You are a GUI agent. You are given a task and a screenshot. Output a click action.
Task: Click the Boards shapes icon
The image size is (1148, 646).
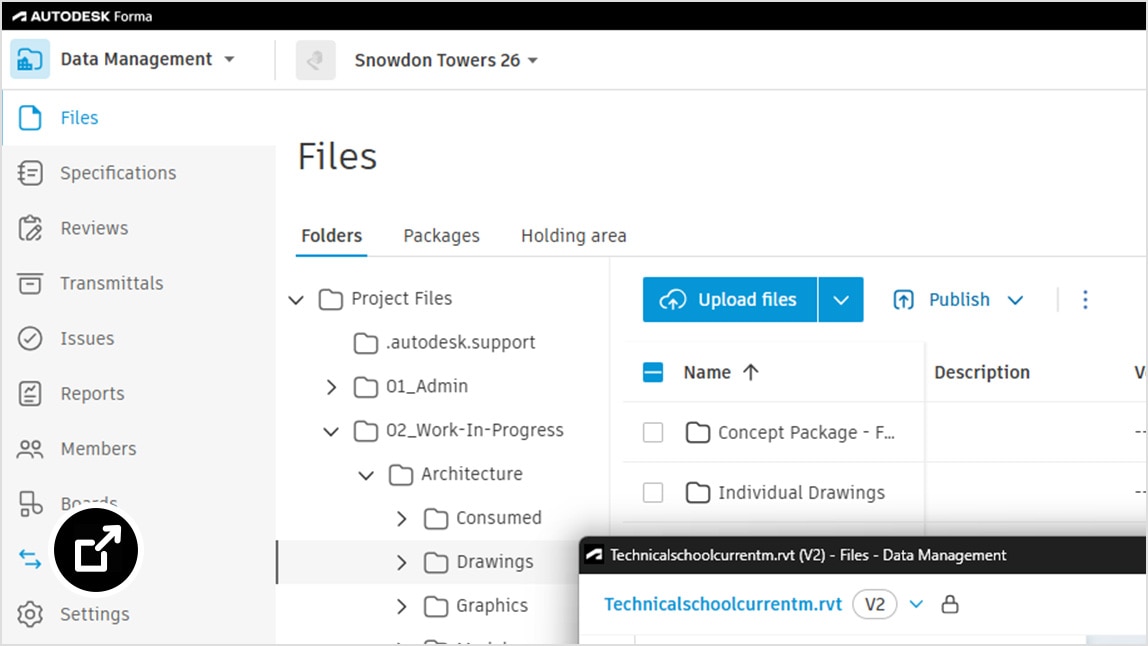click(30, 504)
